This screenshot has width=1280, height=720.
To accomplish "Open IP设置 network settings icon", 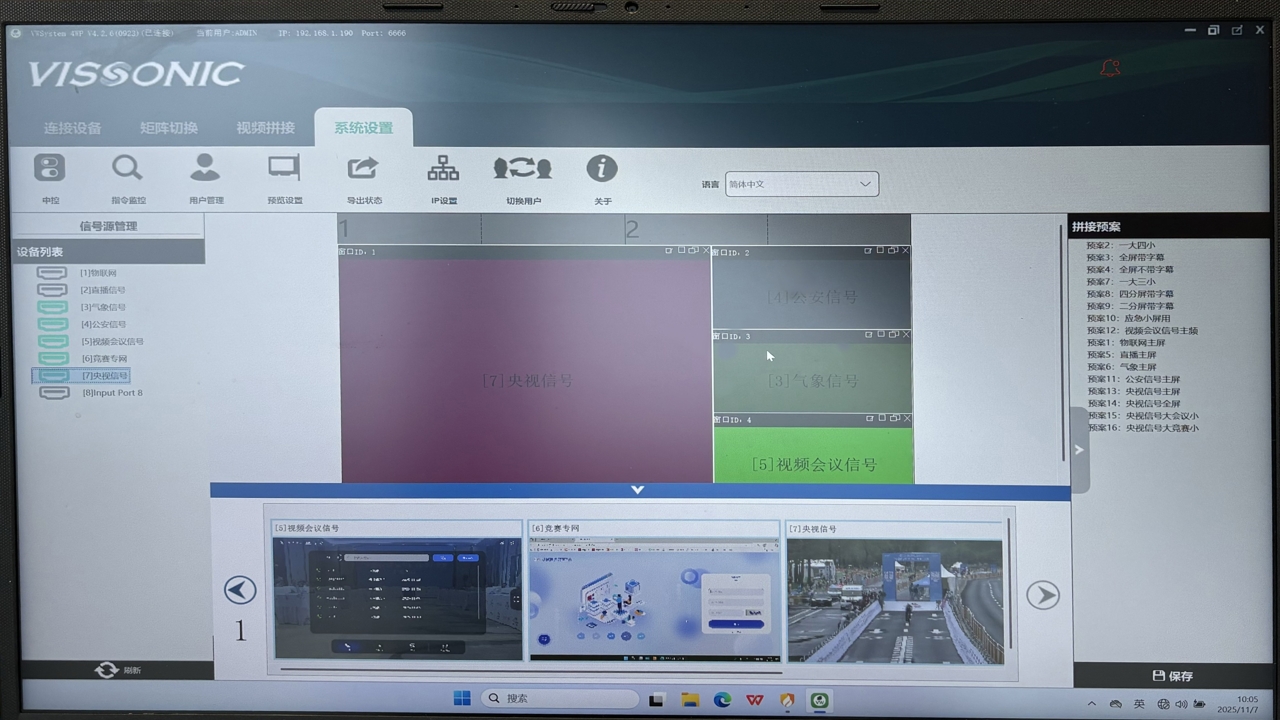I will [443, 168].
